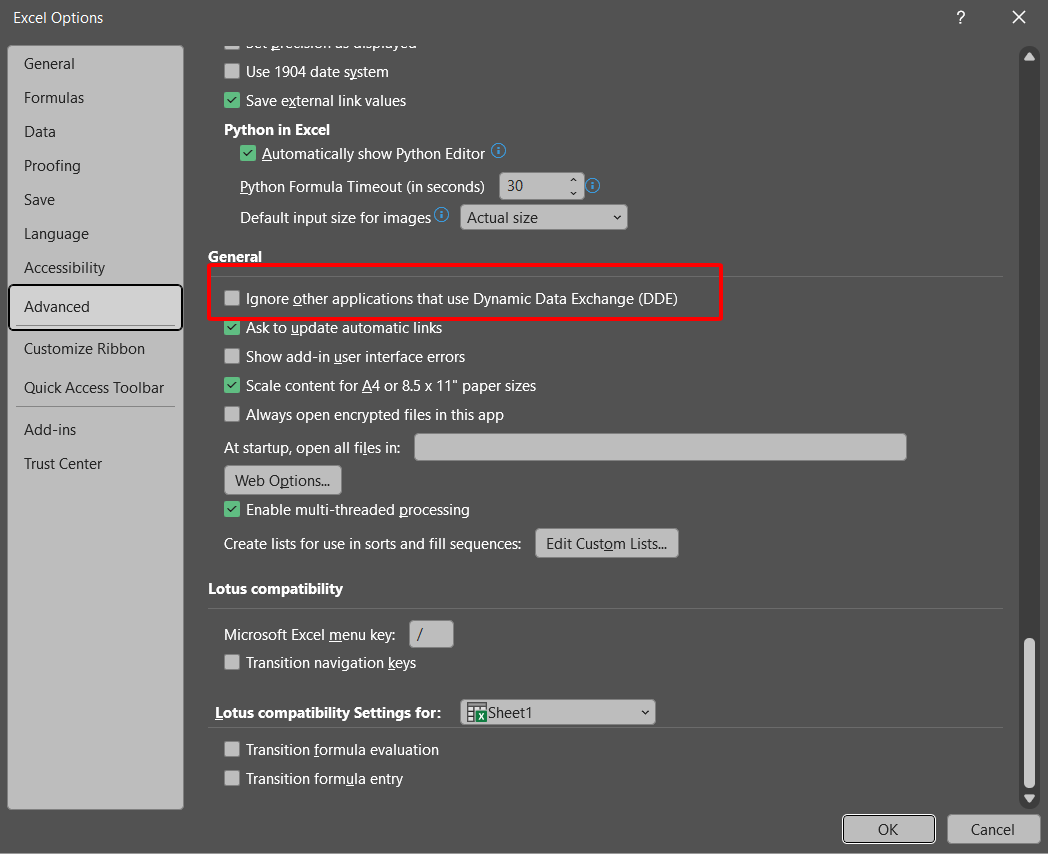This screenshot has height=854, width=1048.
Task: Open Customize Ribbon settings
Action: (x=96, y=349)
